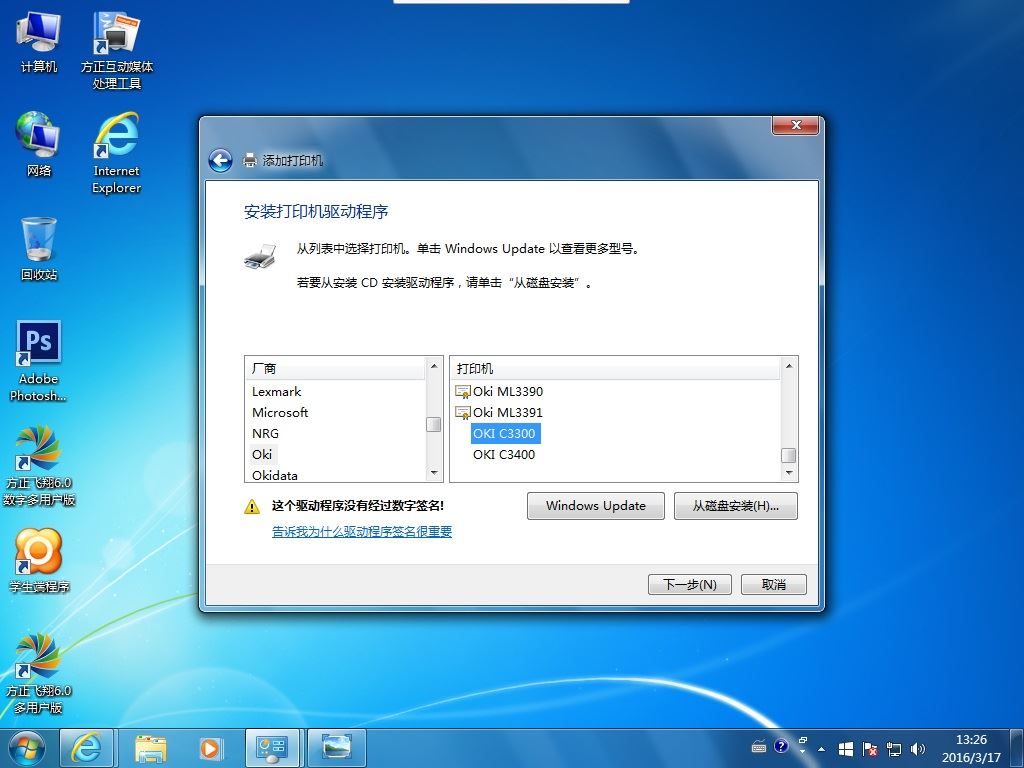Click the 取消 button

pos(773,584)
